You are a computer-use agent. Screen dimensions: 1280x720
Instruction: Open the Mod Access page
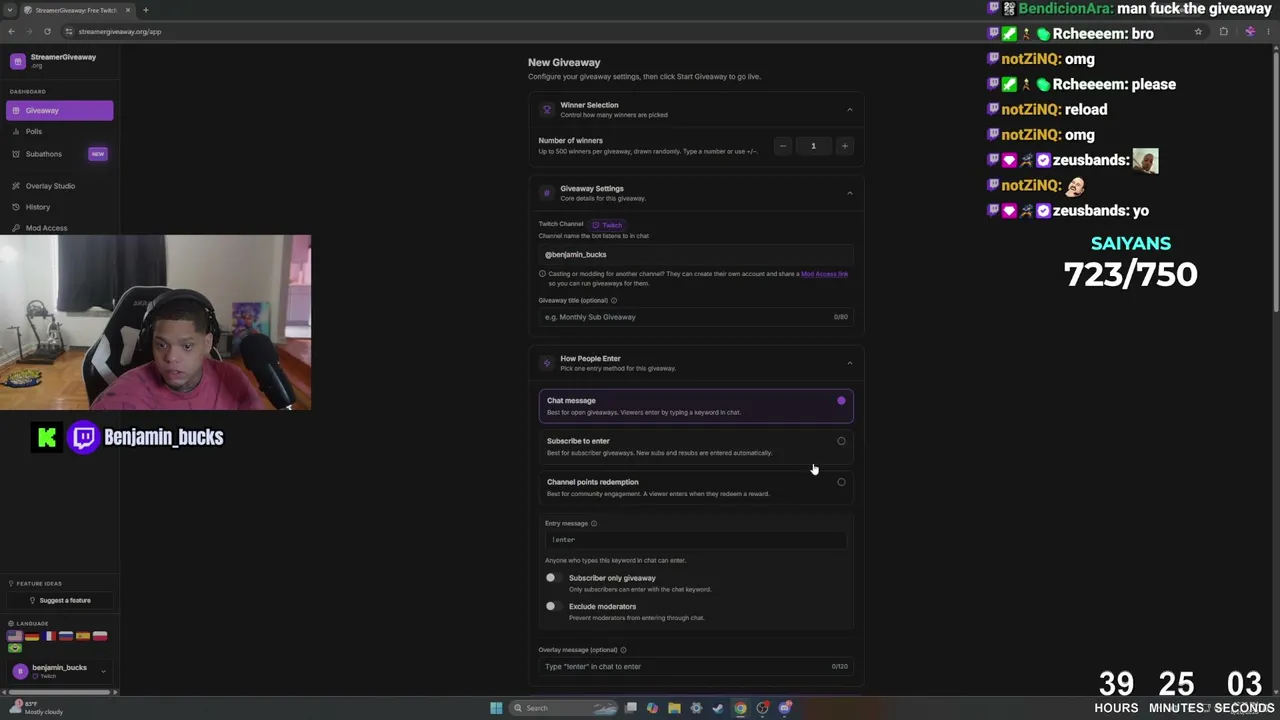pyautogui.click(x=60, y=228)
